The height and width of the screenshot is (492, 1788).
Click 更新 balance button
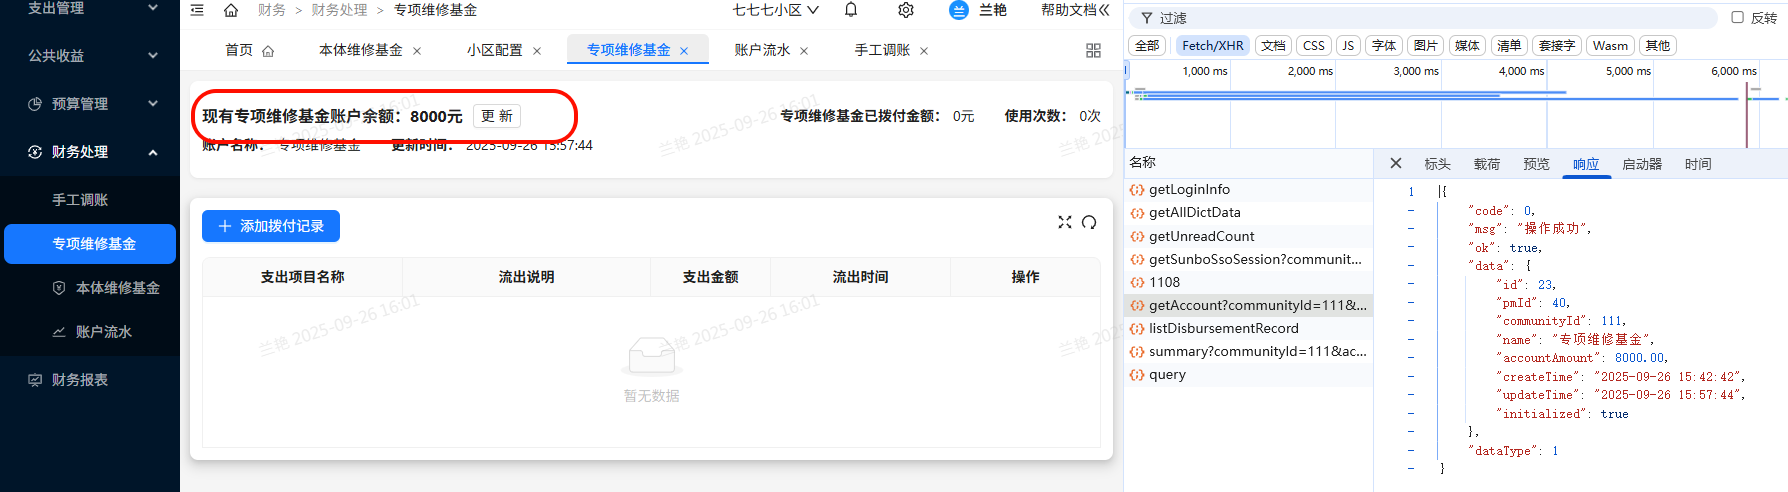point(496,116)
